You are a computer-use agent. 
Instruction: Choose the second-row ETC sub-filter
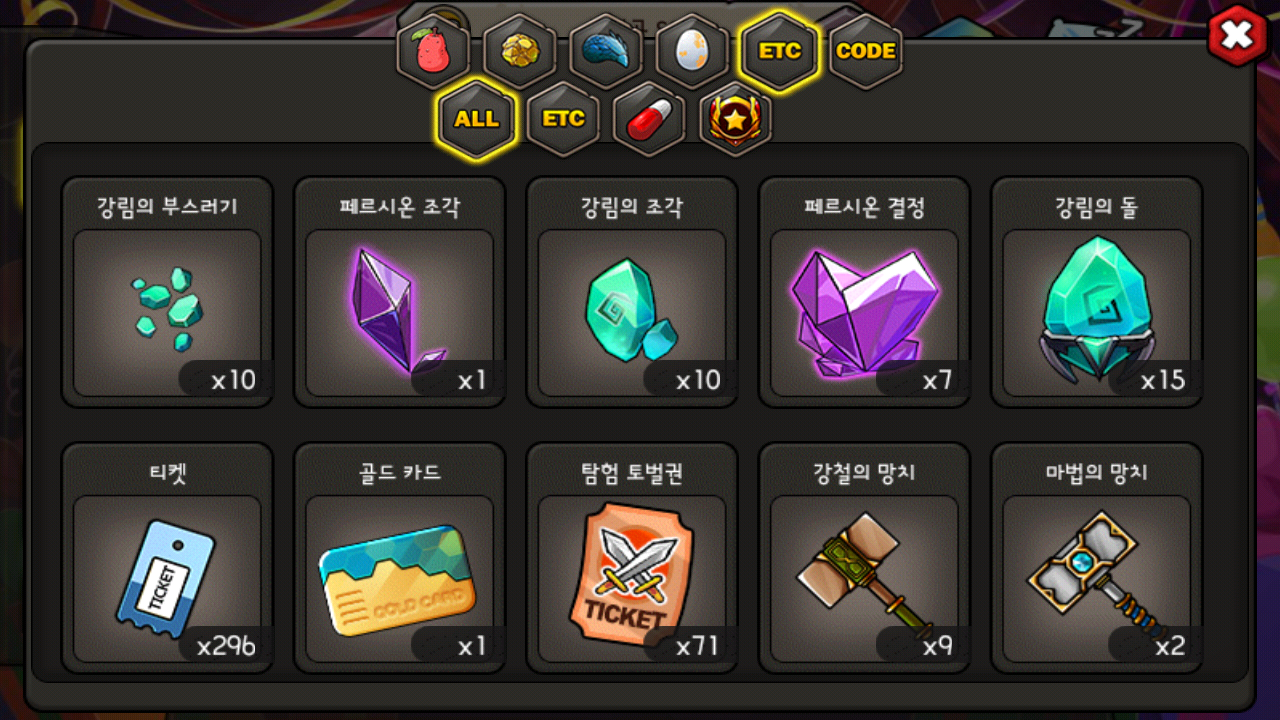[563, 120]
